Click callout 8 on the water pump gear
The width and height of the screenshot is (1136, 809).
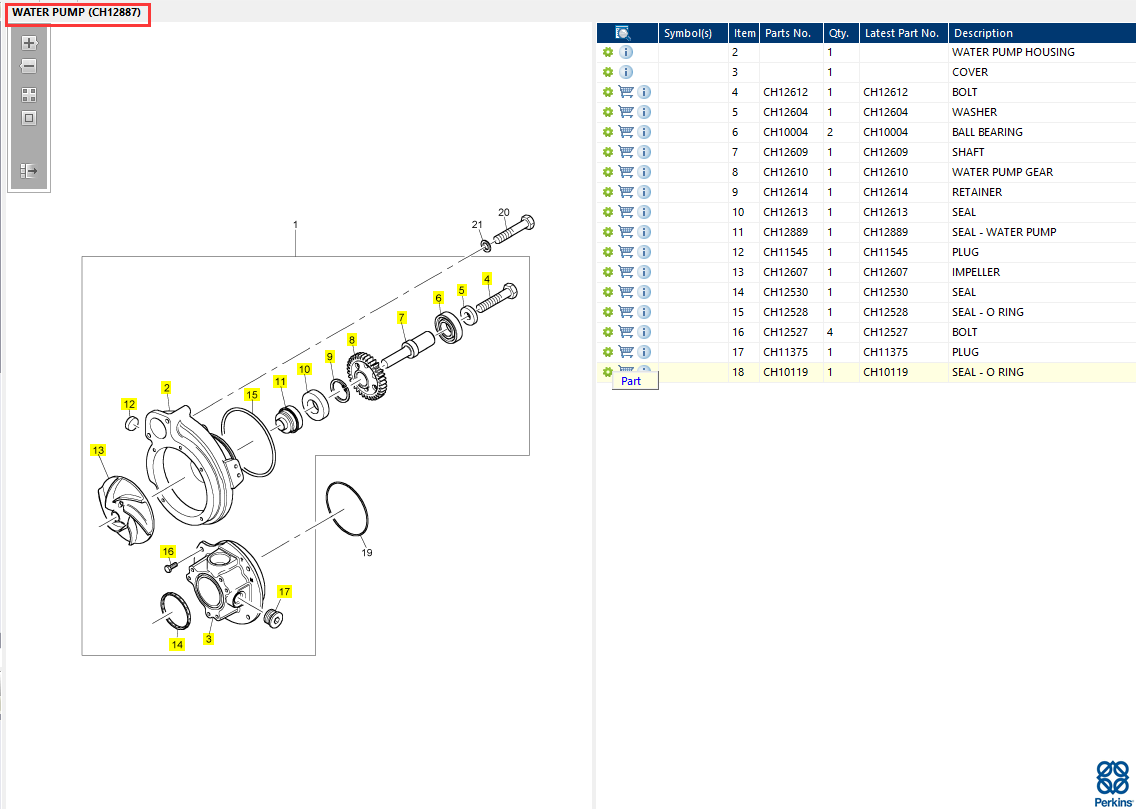tap(352, 339)
